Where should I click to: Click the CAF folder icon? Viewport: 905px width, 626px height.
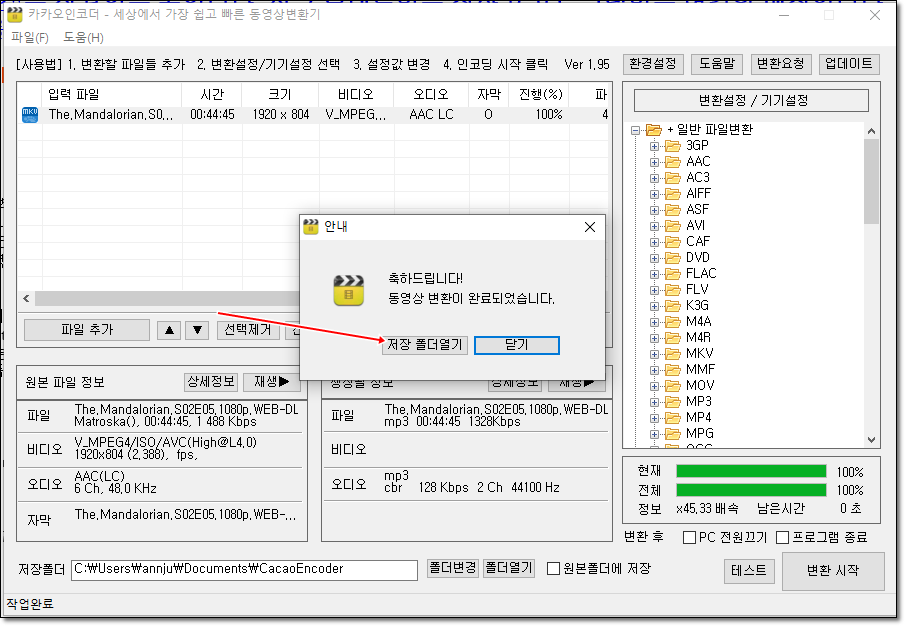[x=672, y=242]
